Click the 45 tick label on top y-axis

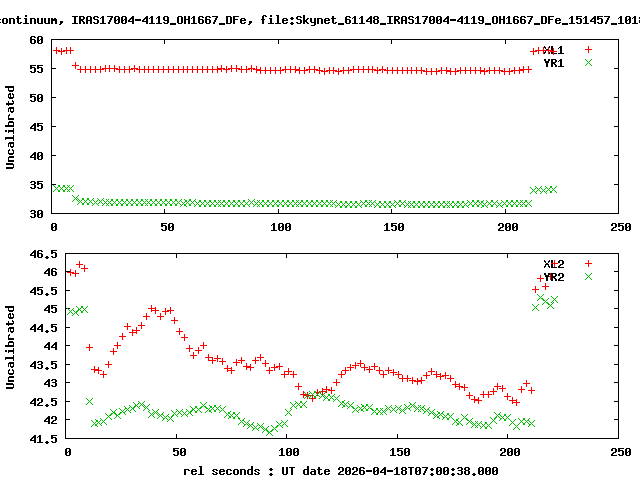click(x=36, y=127)
